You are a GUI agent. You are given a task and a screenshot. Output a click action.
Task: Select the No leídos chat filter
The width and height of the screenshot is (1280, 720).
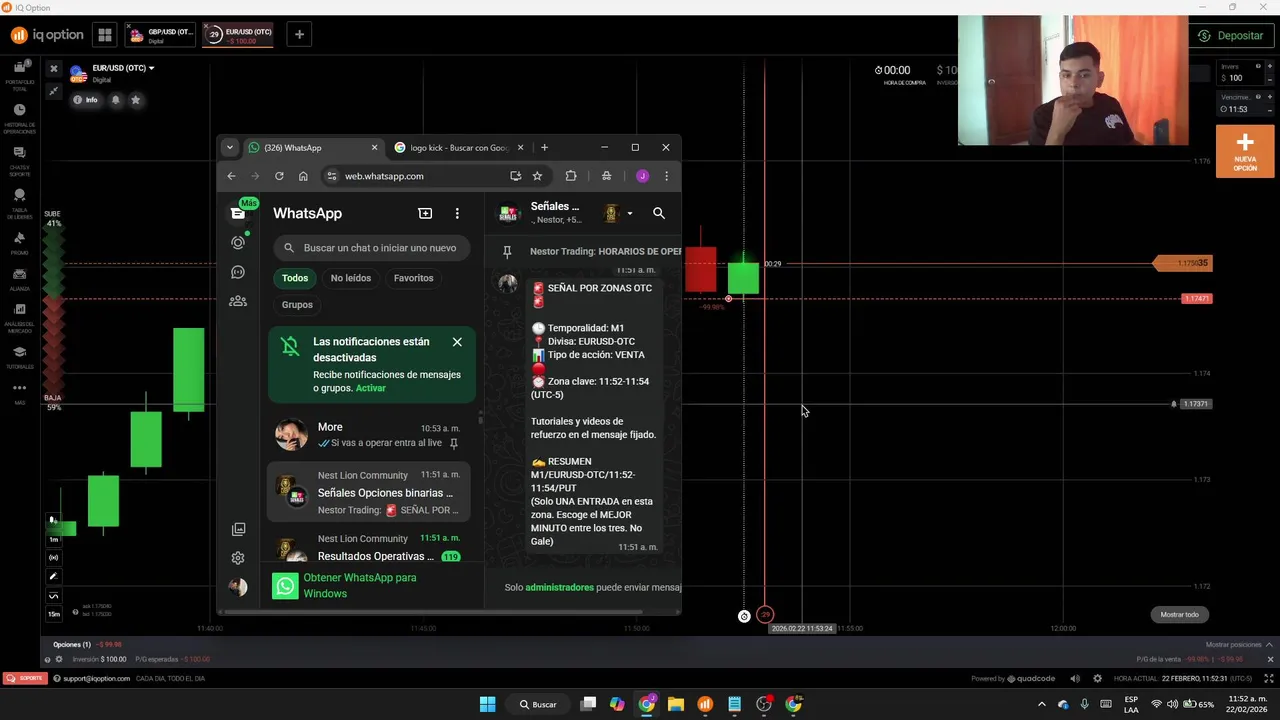tap(351, 278)
